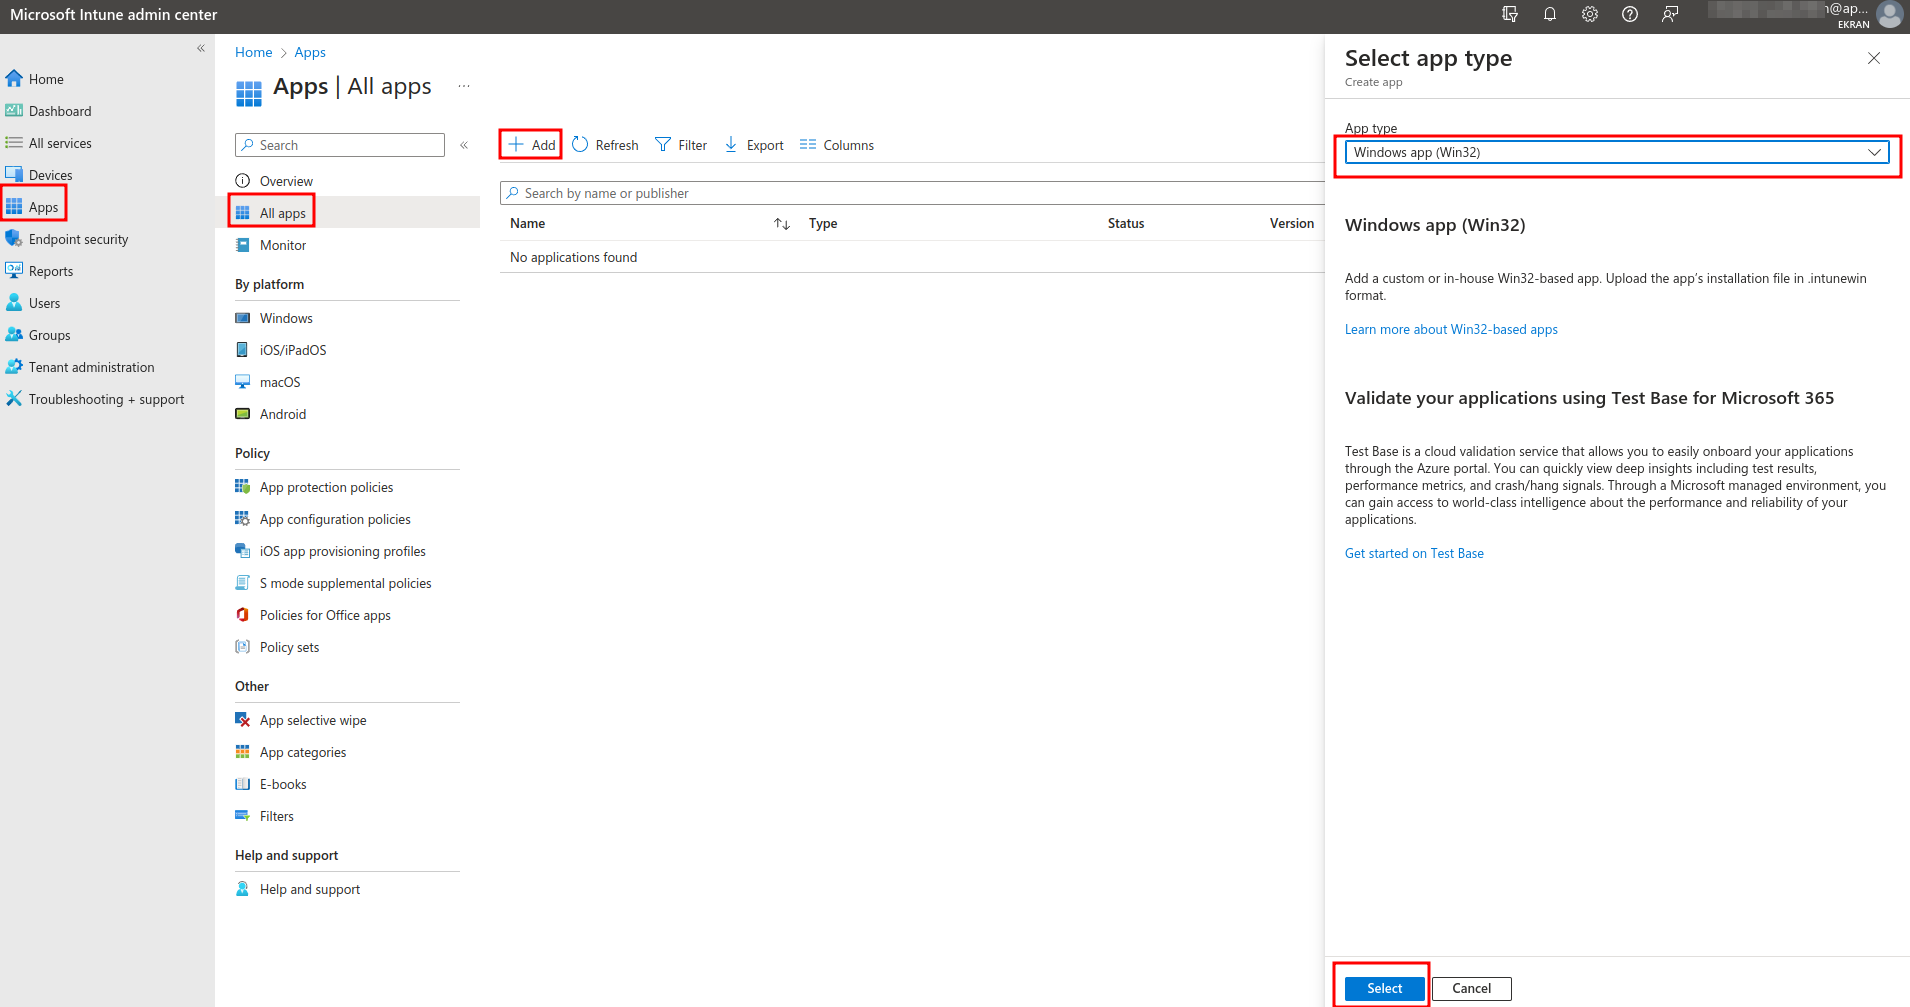The height and width of the screenshot is (1007, 1910).
Task: Open Endpoint security in left navigation
Action: (x=78, y=239)
